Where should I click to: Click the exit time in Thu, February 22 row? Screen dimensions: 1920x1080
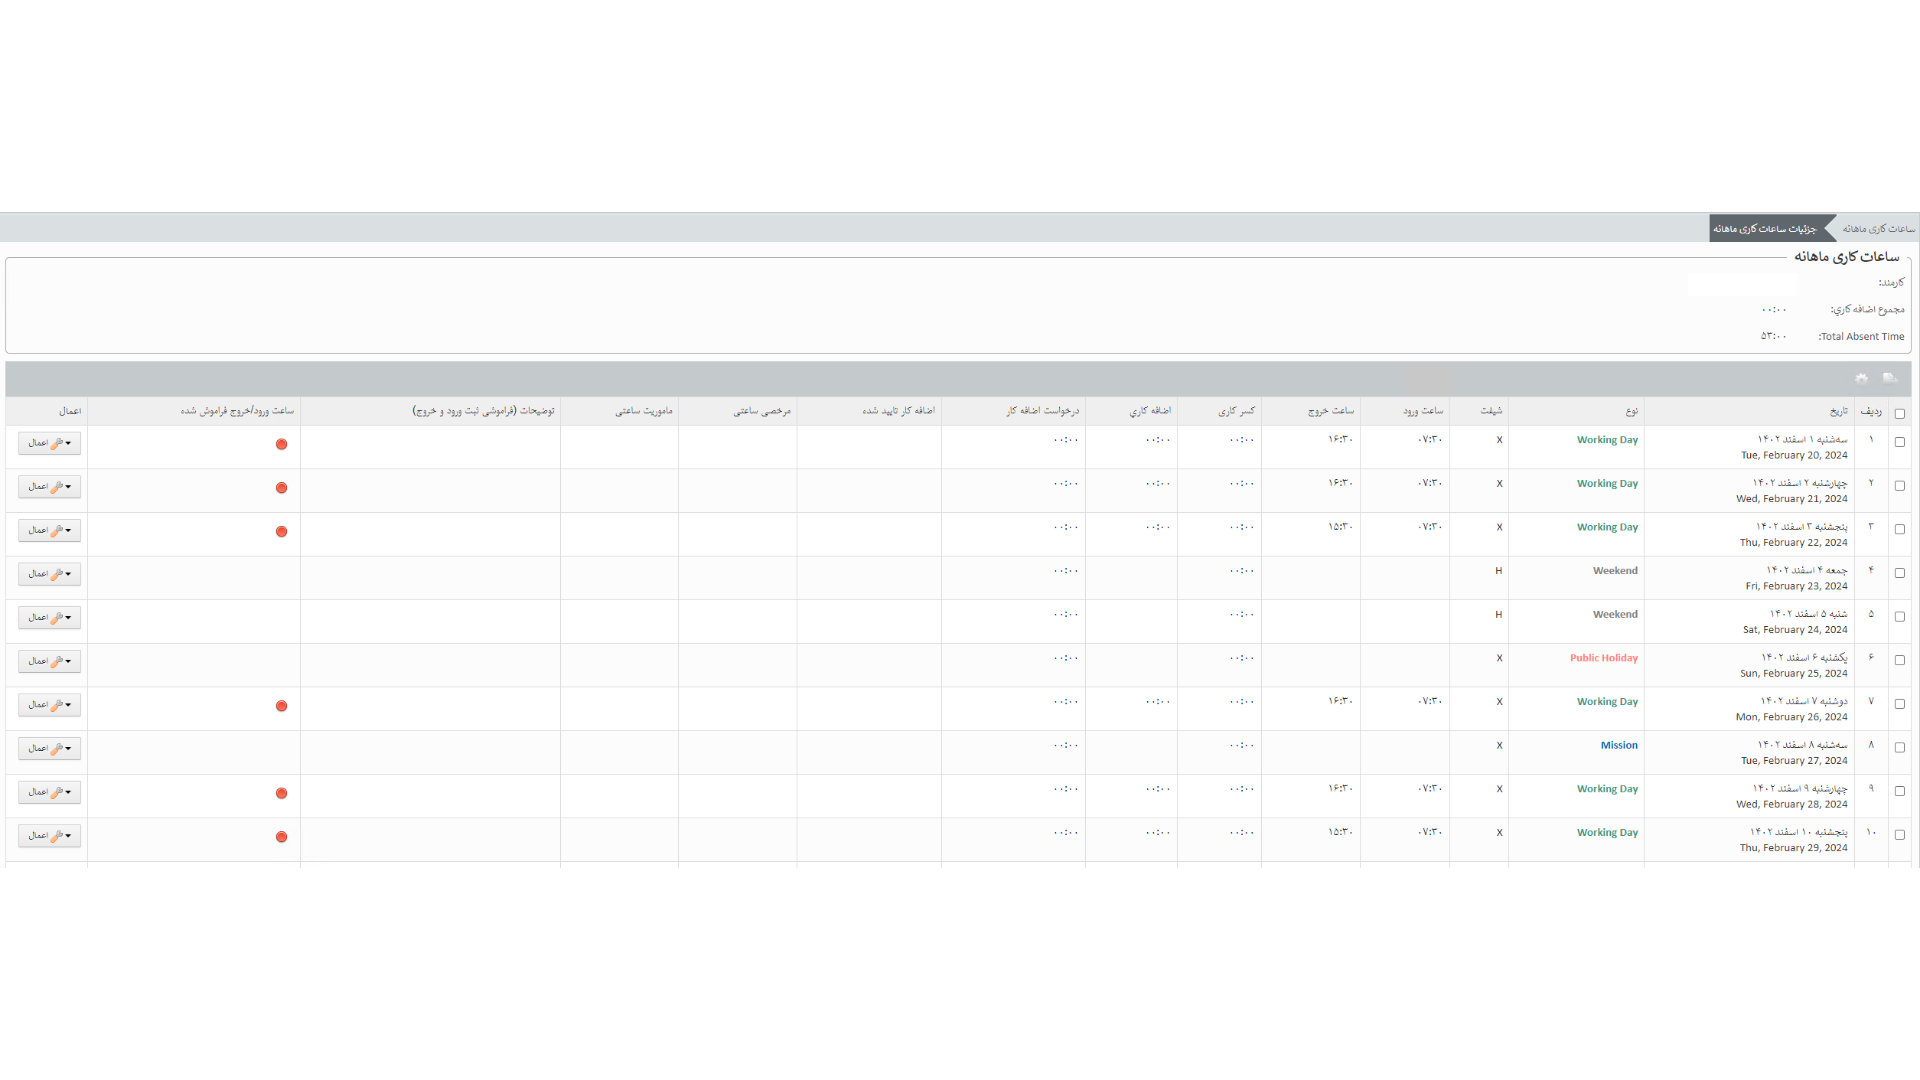pos(1340,527)
